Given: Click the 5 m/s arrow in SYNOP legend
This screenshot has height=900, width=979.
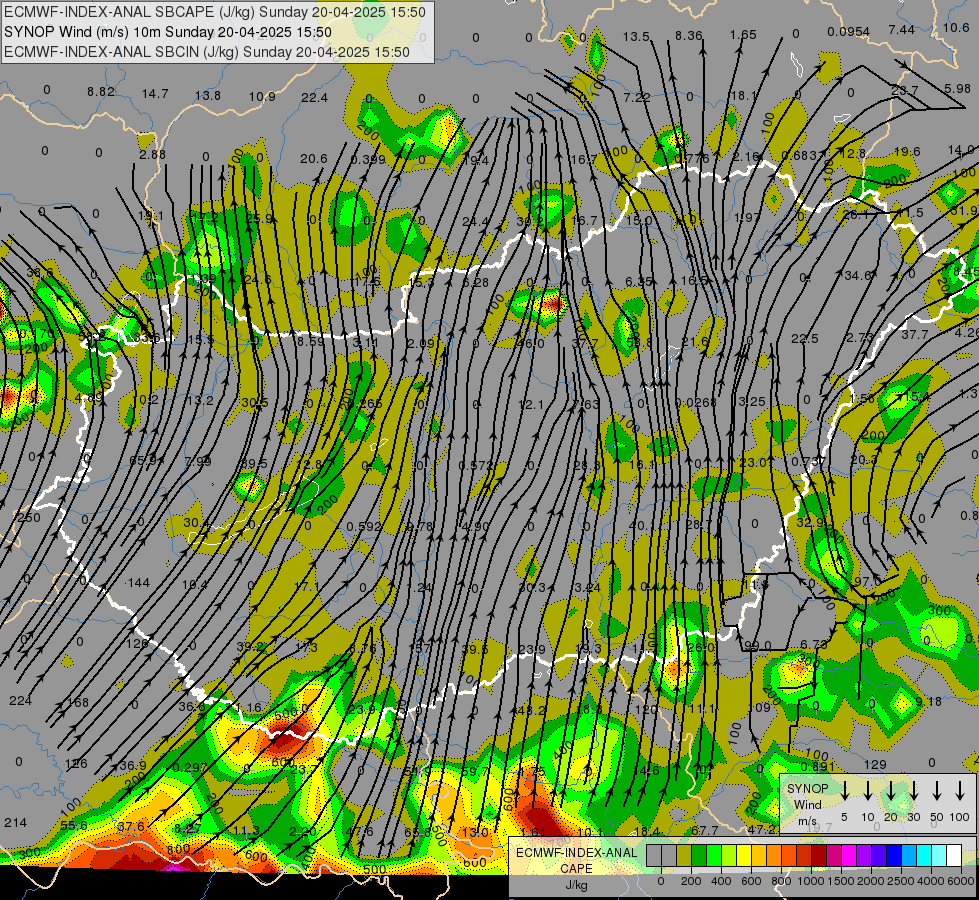Looking at the screenshot, I should (x=844, y=791).
